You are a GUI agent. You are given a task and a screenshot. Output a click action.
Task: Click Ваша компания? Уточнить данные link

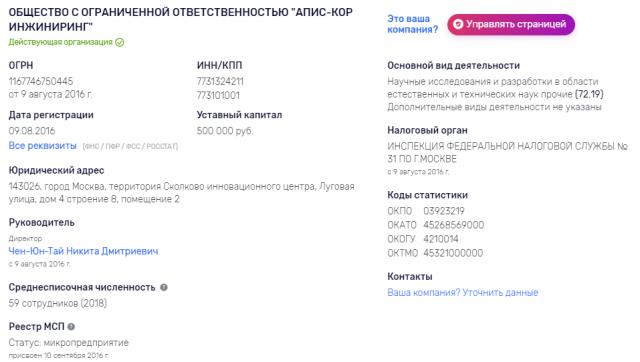tap(462, 293)
